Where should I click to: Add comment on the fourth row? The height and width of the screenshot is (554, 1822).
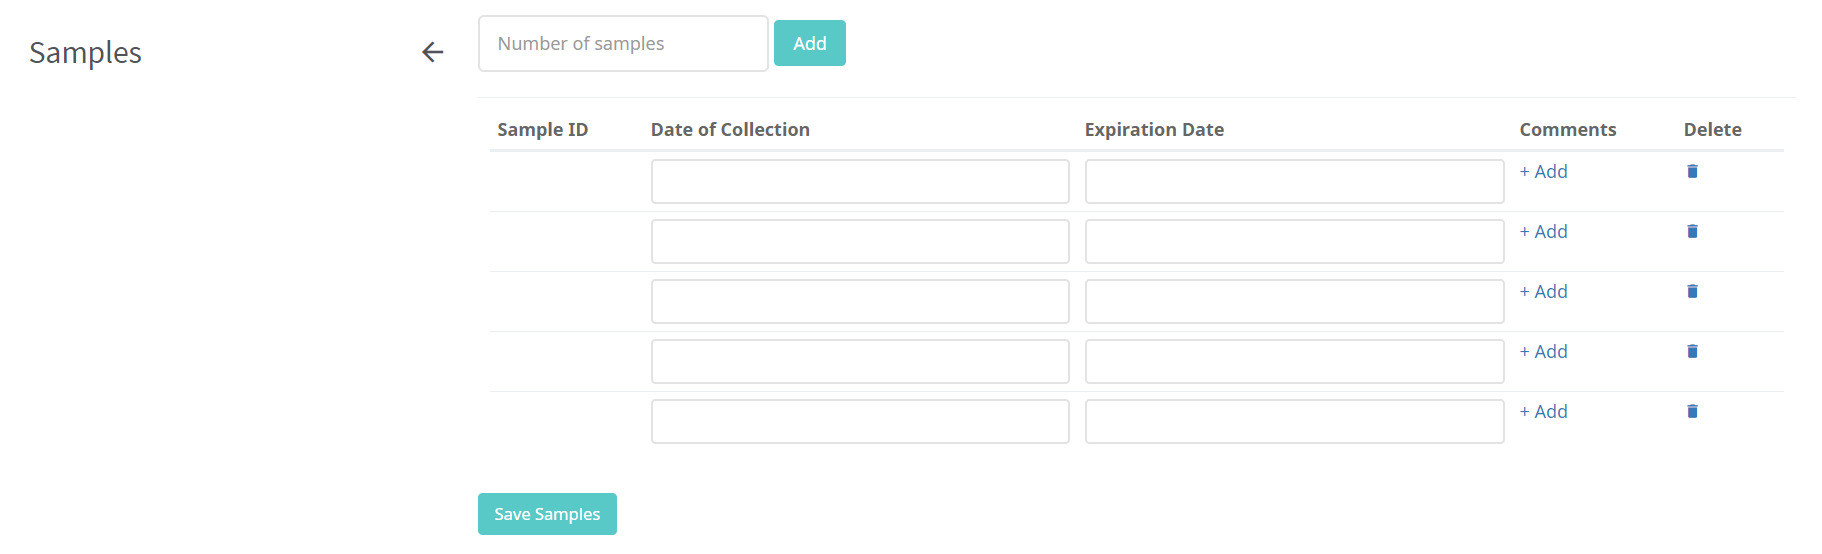[x=1543, y=352]
